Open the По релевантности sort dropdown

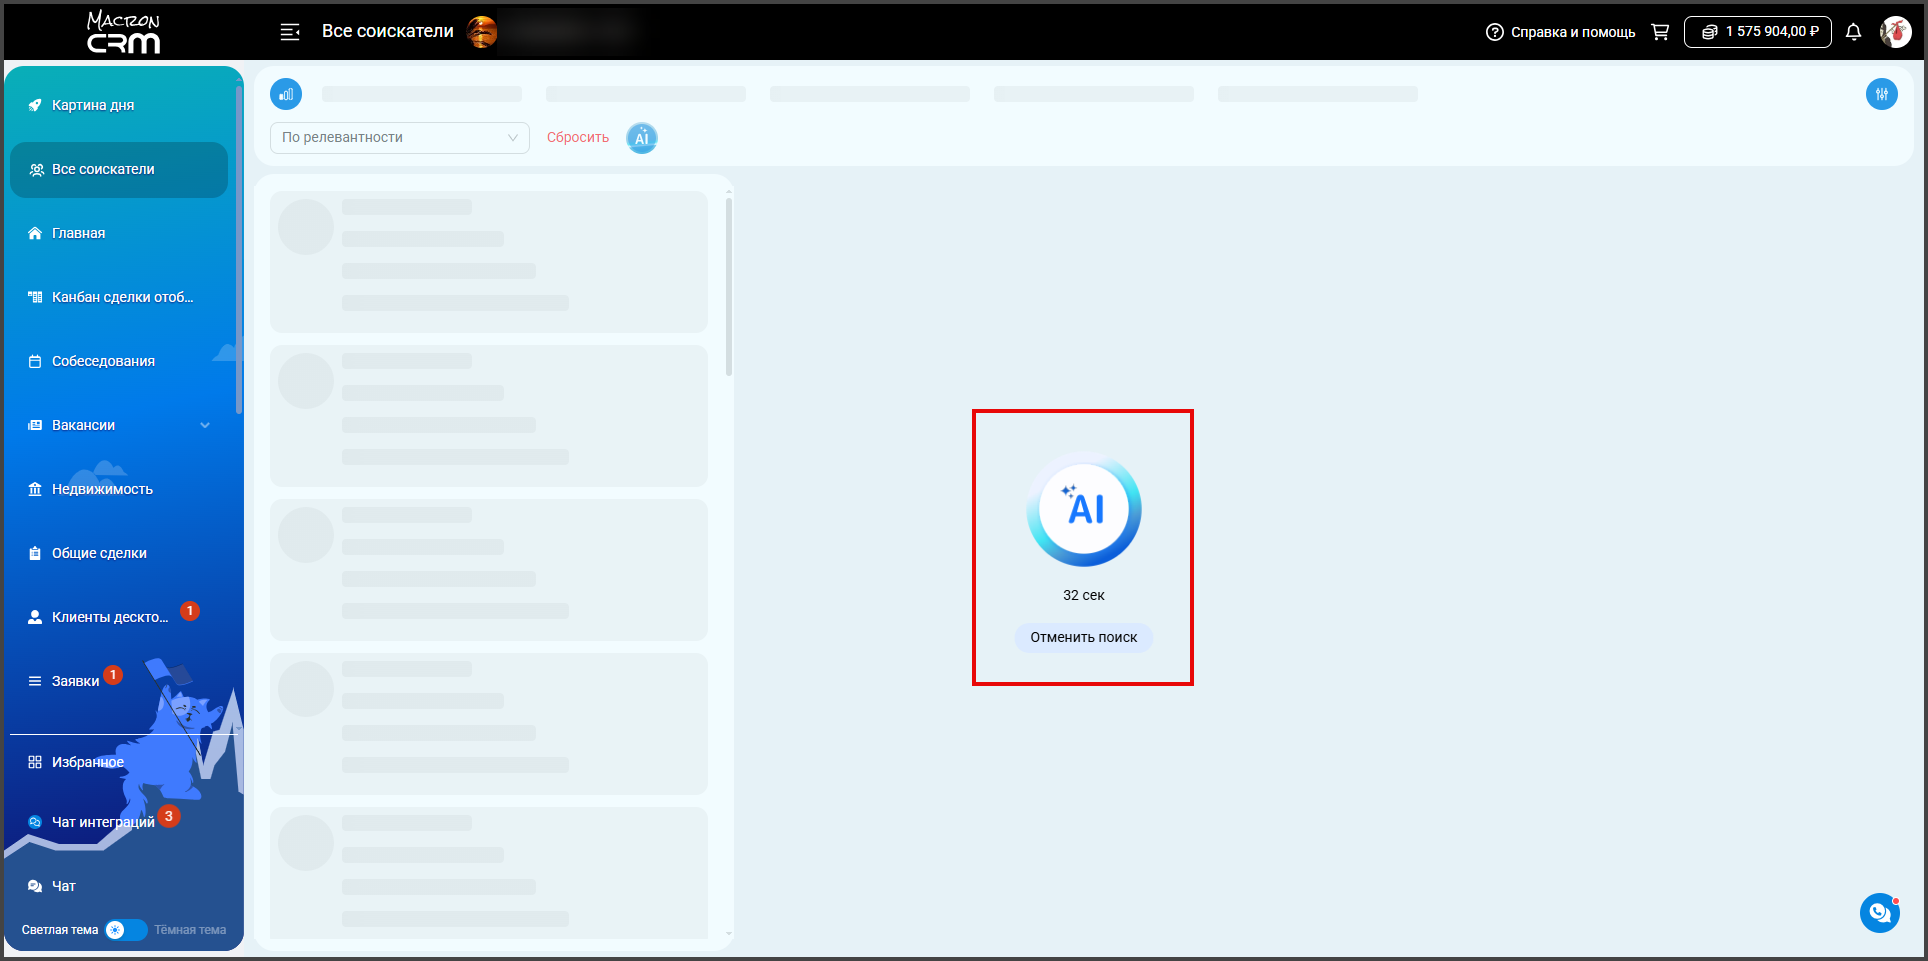pyautogui.click(x=400, y=138)
